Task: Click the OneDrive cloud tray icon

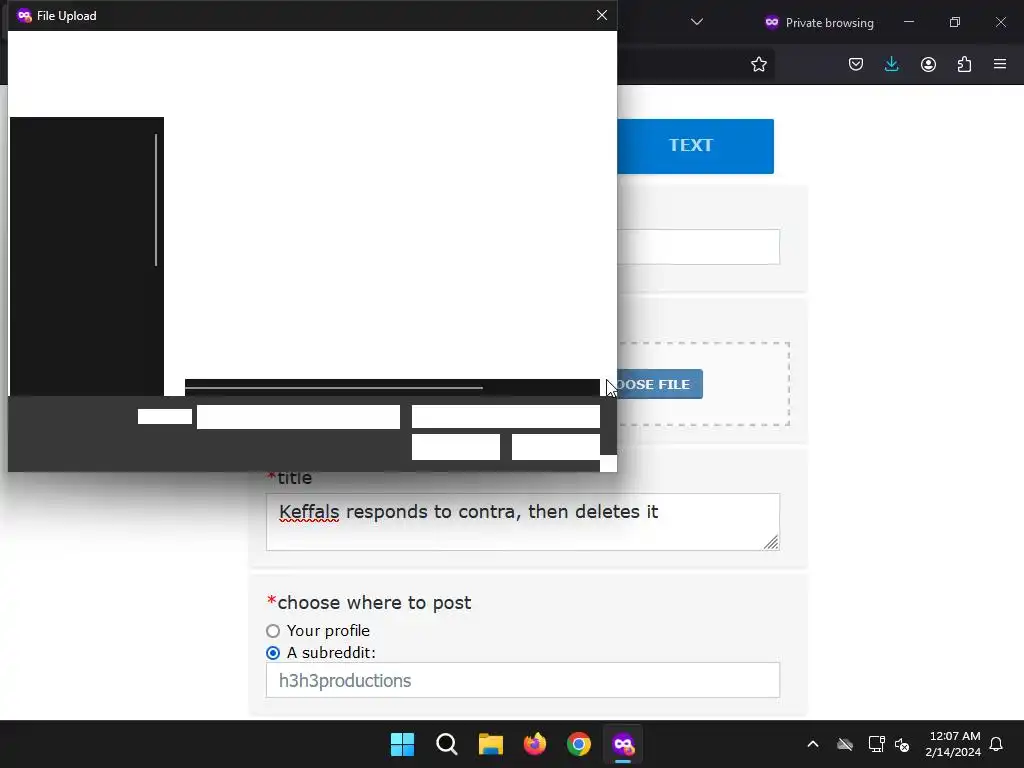Action: pyautogui.click(x=845, y=744)
